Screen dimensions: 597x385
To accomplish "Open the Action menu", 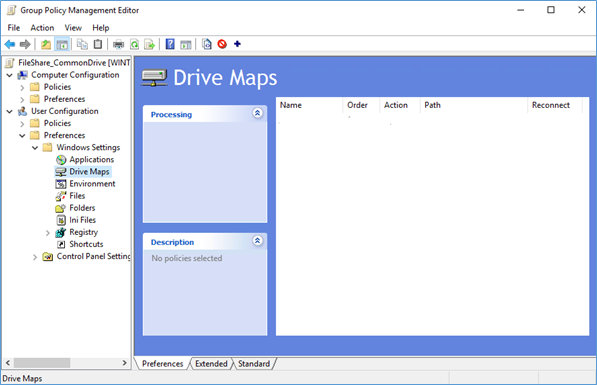I will pyautogui.click(x=42, y=28).
